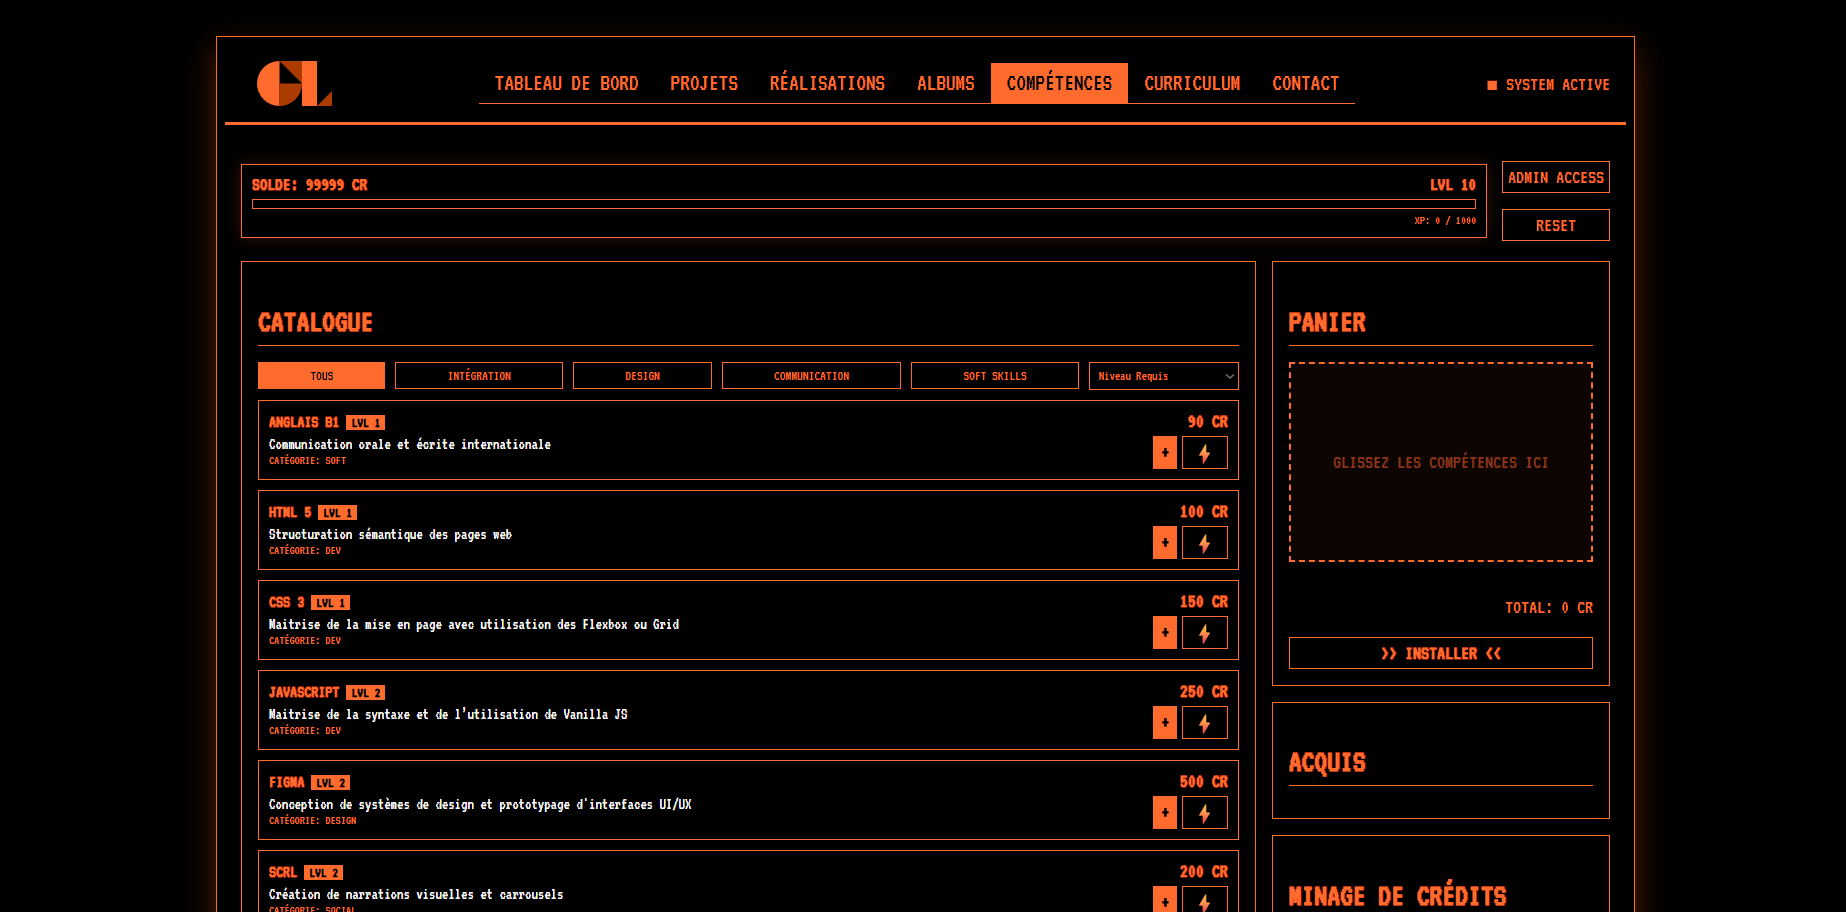This screenshot has height=912, width=1846.
Task: Click the JAVASCRIPT skill title
Action: 304,692
